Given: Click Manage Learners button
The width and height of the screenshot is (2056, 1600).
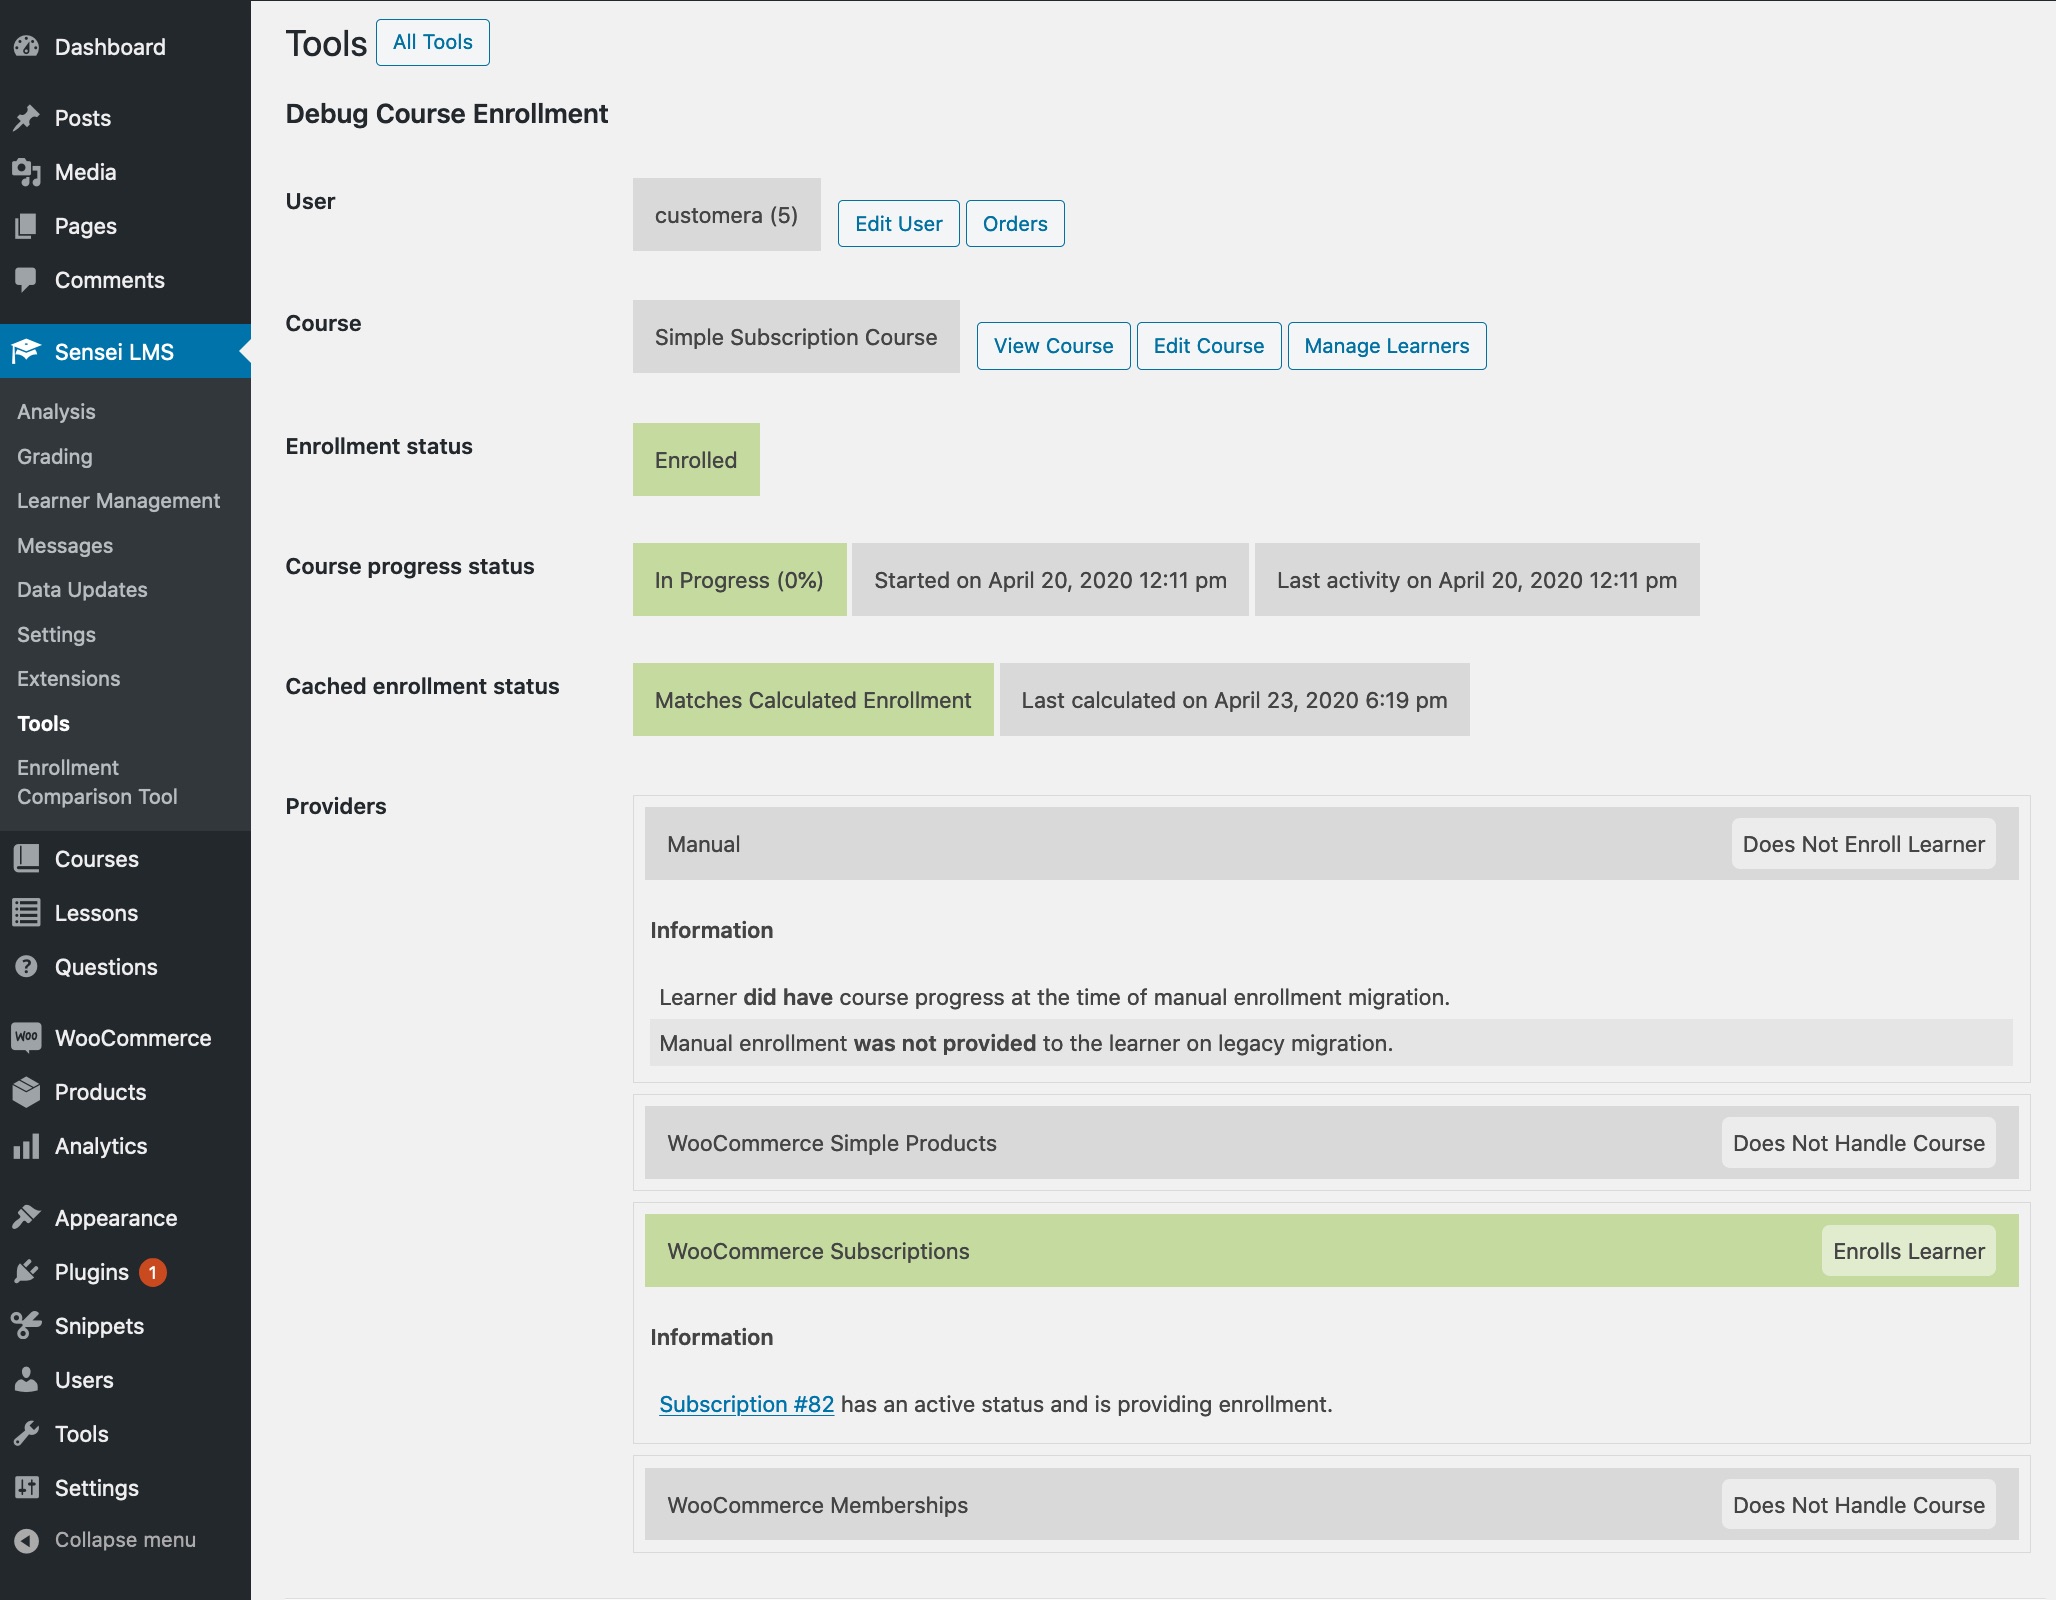Looking at the screenshot, I should click(1386, 346).
